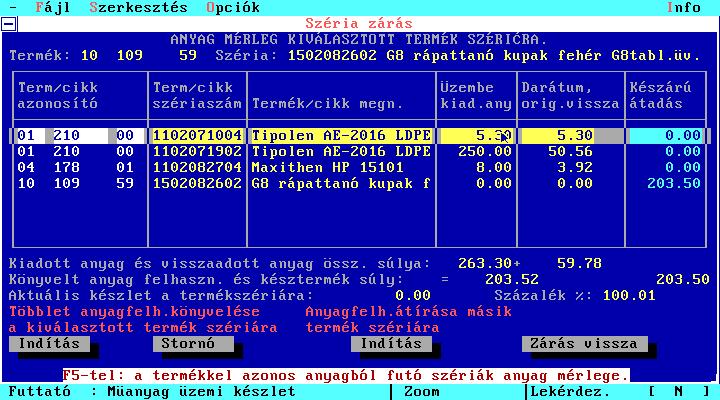Click the 203.50 Készárú átadás cell in table
Viewport: 720px width, 400px height.
674,184
